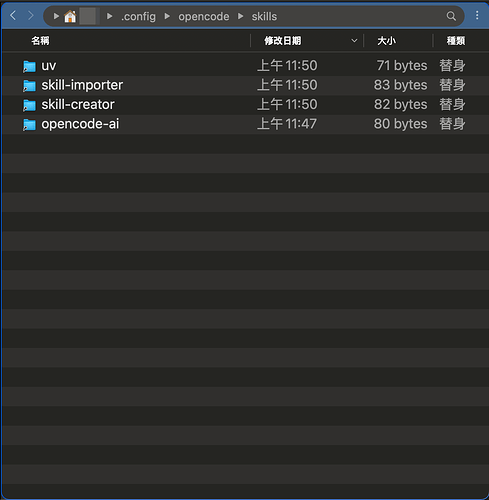
Task: Expand the path arrow before home icon
Action: [x=56, y=16]
